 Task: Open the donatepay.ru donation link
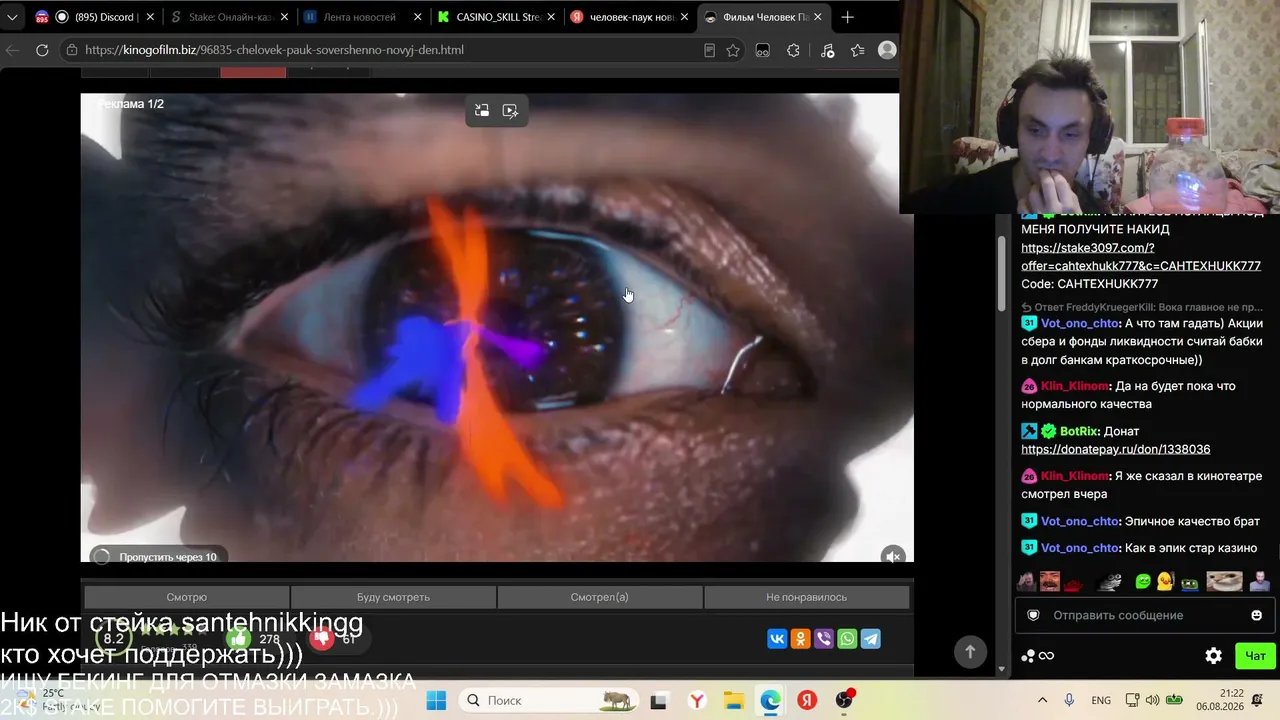[1116, 450]
